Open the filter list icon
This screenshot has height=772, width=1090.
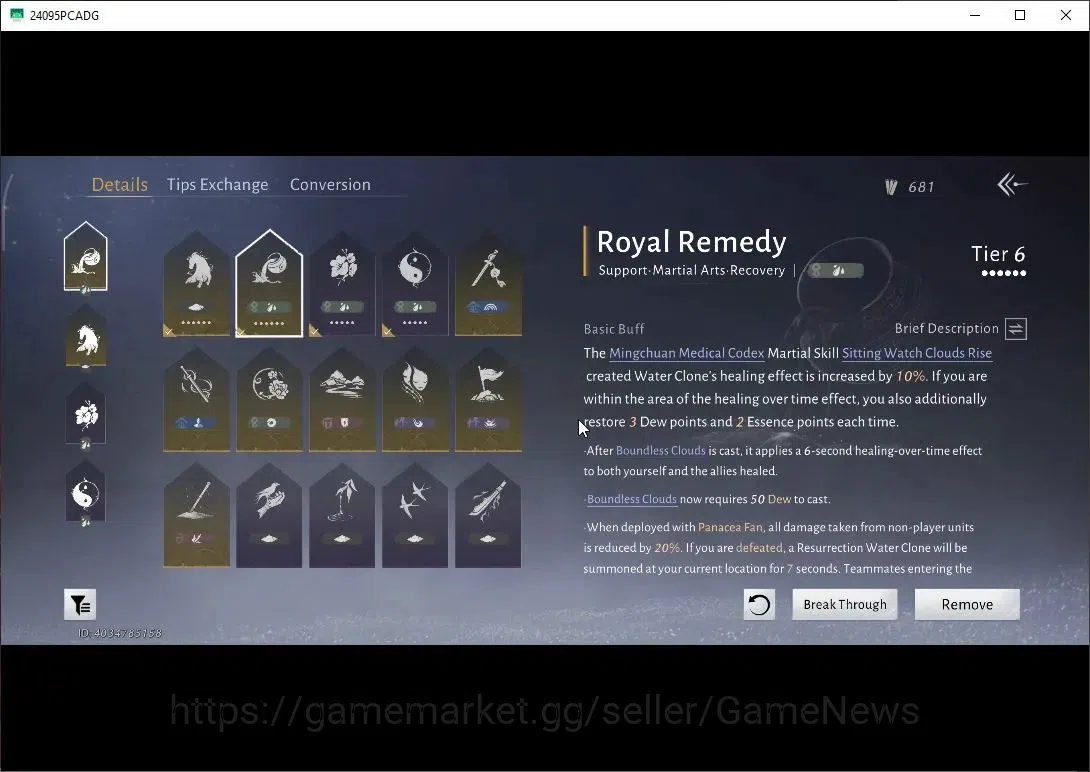click(80, 605)
